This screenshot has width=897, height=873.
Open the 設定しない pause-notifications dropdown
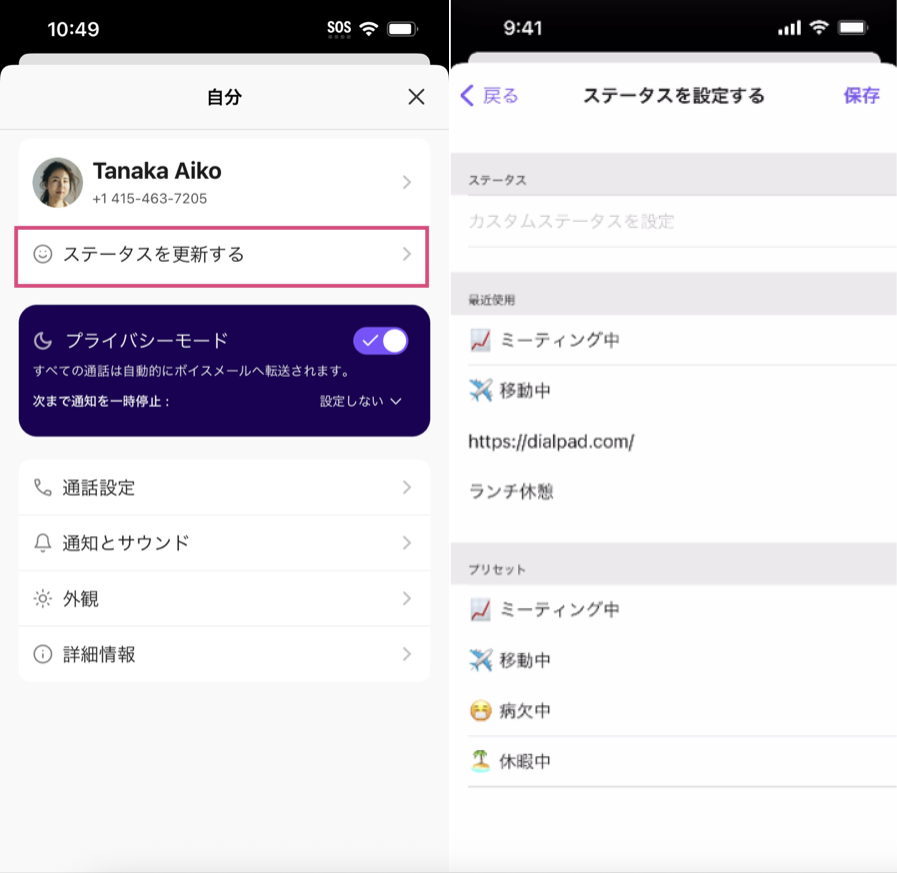pyautogui.click(x=361, y=401)
